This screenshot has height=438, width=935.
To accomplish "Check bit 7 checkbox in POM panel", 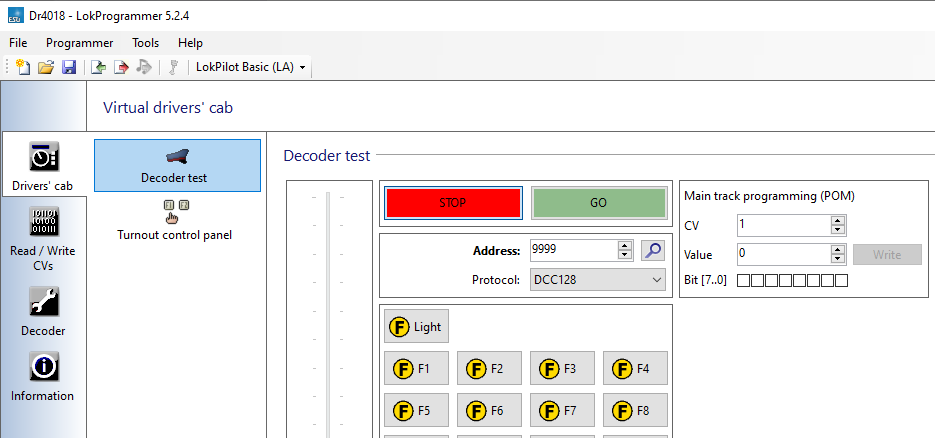I will [x=744, y=280].
